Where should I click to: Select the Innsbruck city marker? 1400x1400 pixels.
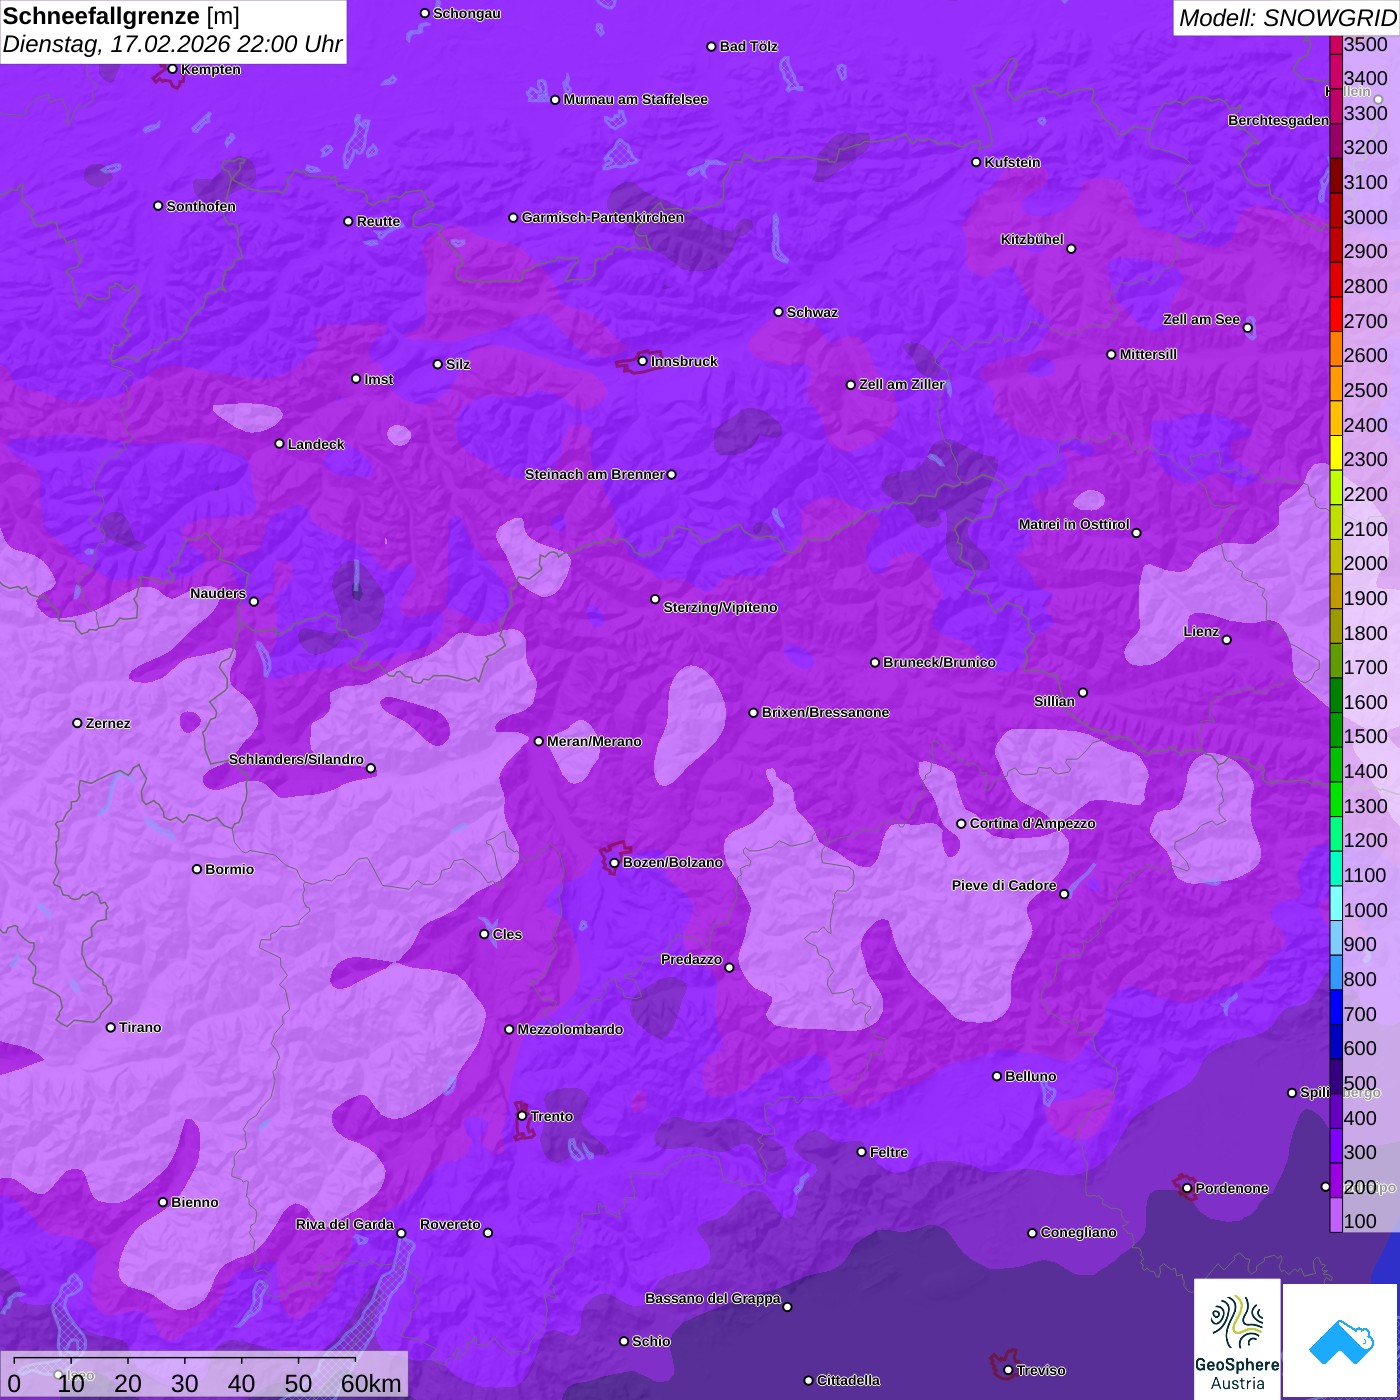click(x=643, y=361)
